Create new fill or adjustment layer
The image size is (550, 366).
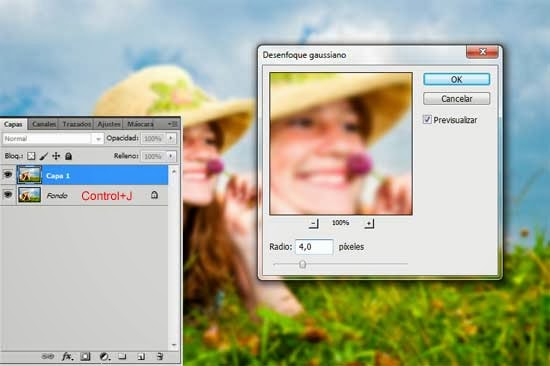pyautogui.click(x=104, y=357)
